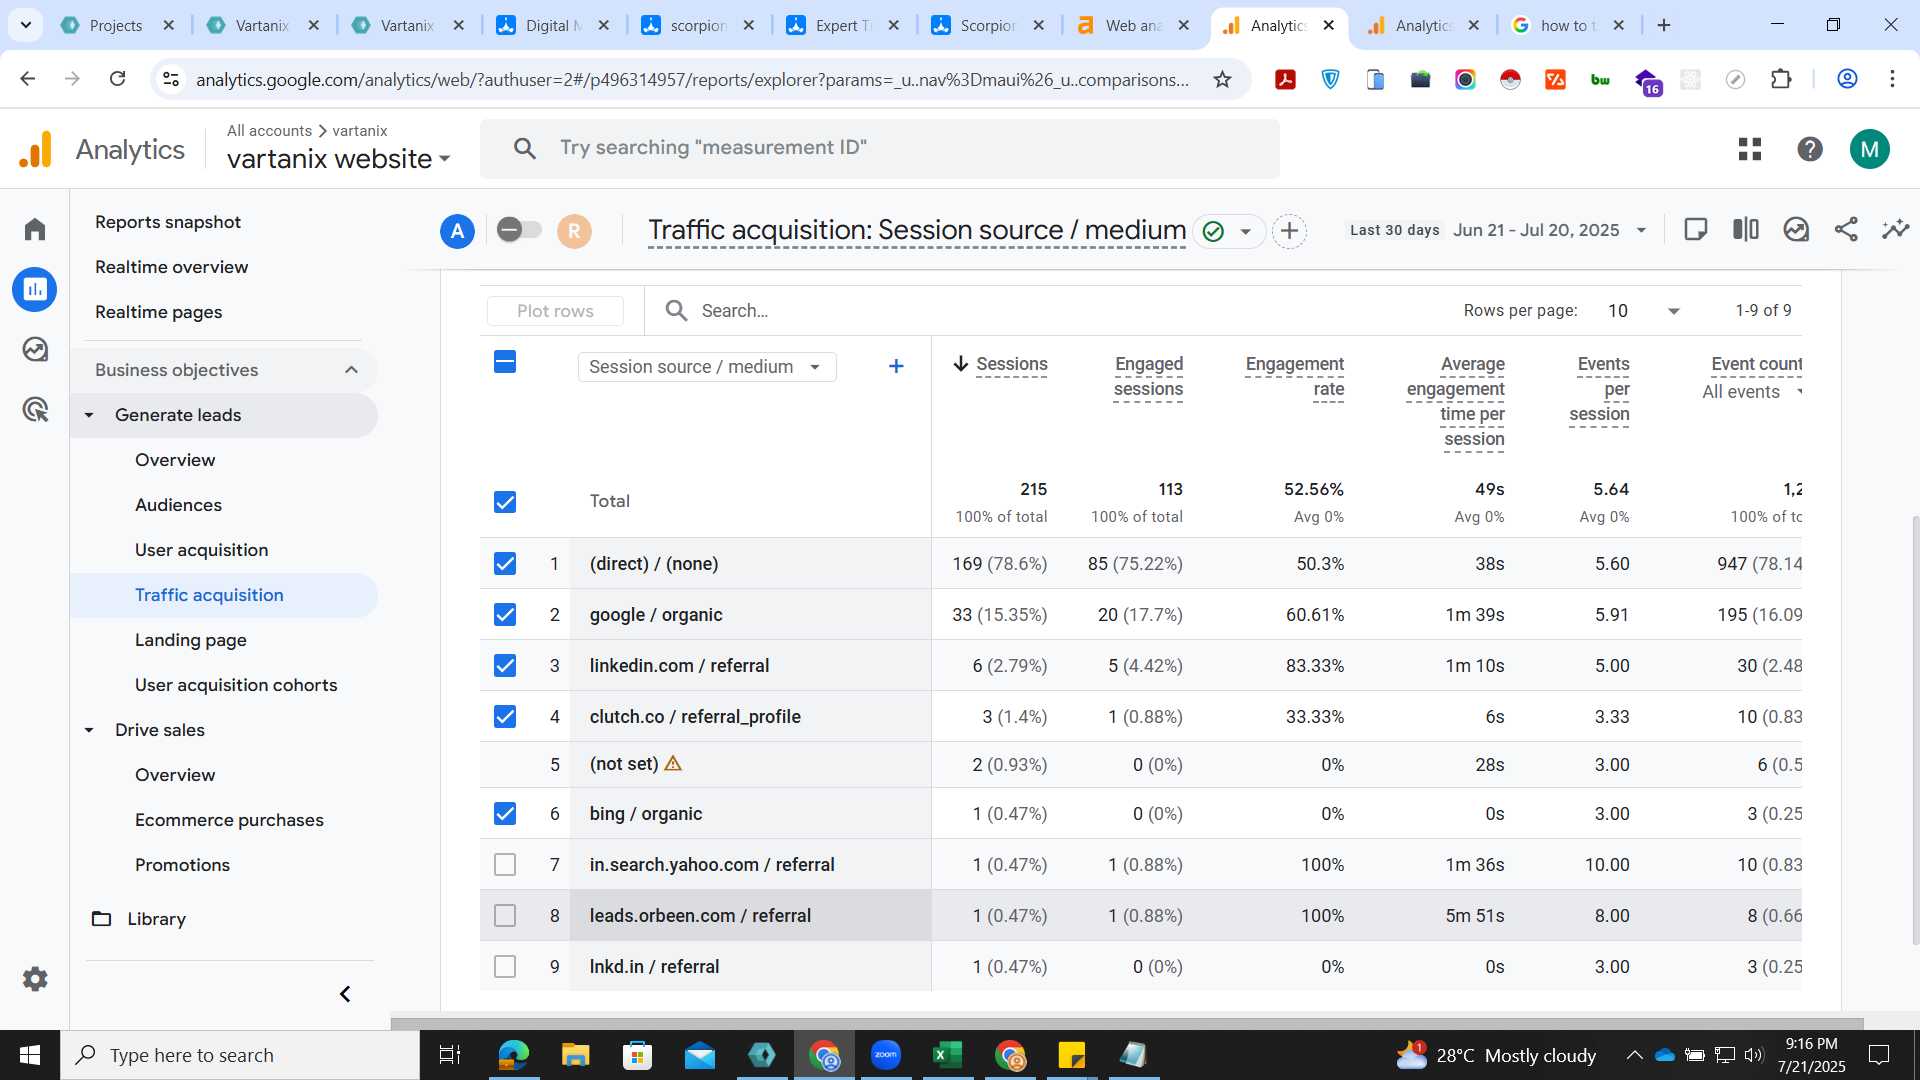Open Realtime overview report
The image size is (1920, 1080).
click(x=172, y=267)
